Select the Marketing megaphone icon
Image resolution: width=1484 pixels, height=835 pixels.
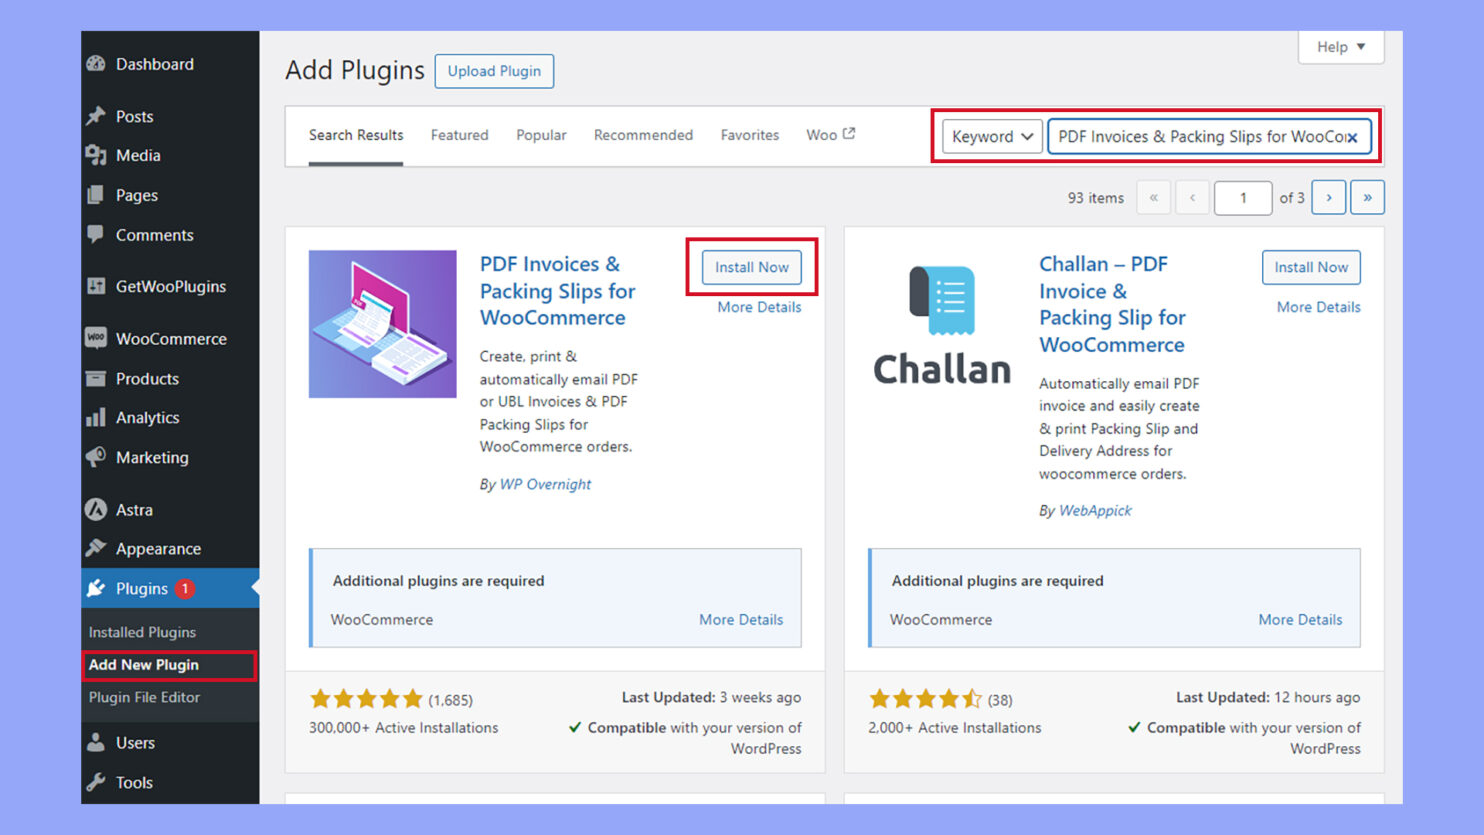96,457
